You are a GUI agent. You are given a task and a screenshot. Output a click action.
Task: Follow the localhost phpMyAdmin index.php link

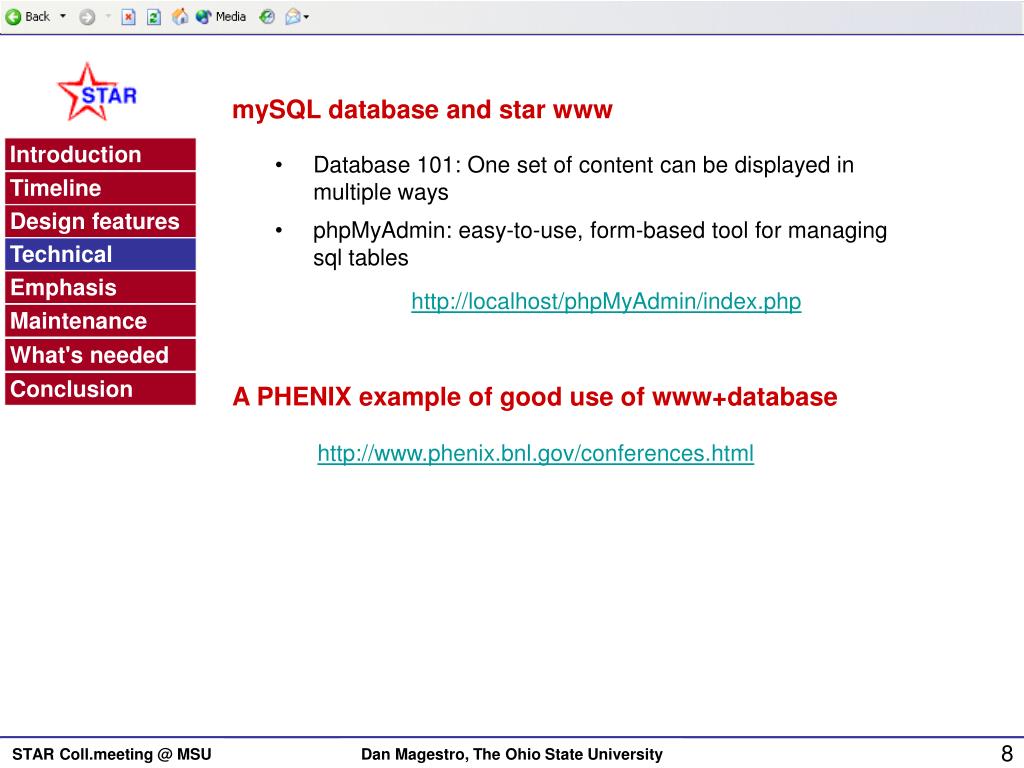[606, 302]
